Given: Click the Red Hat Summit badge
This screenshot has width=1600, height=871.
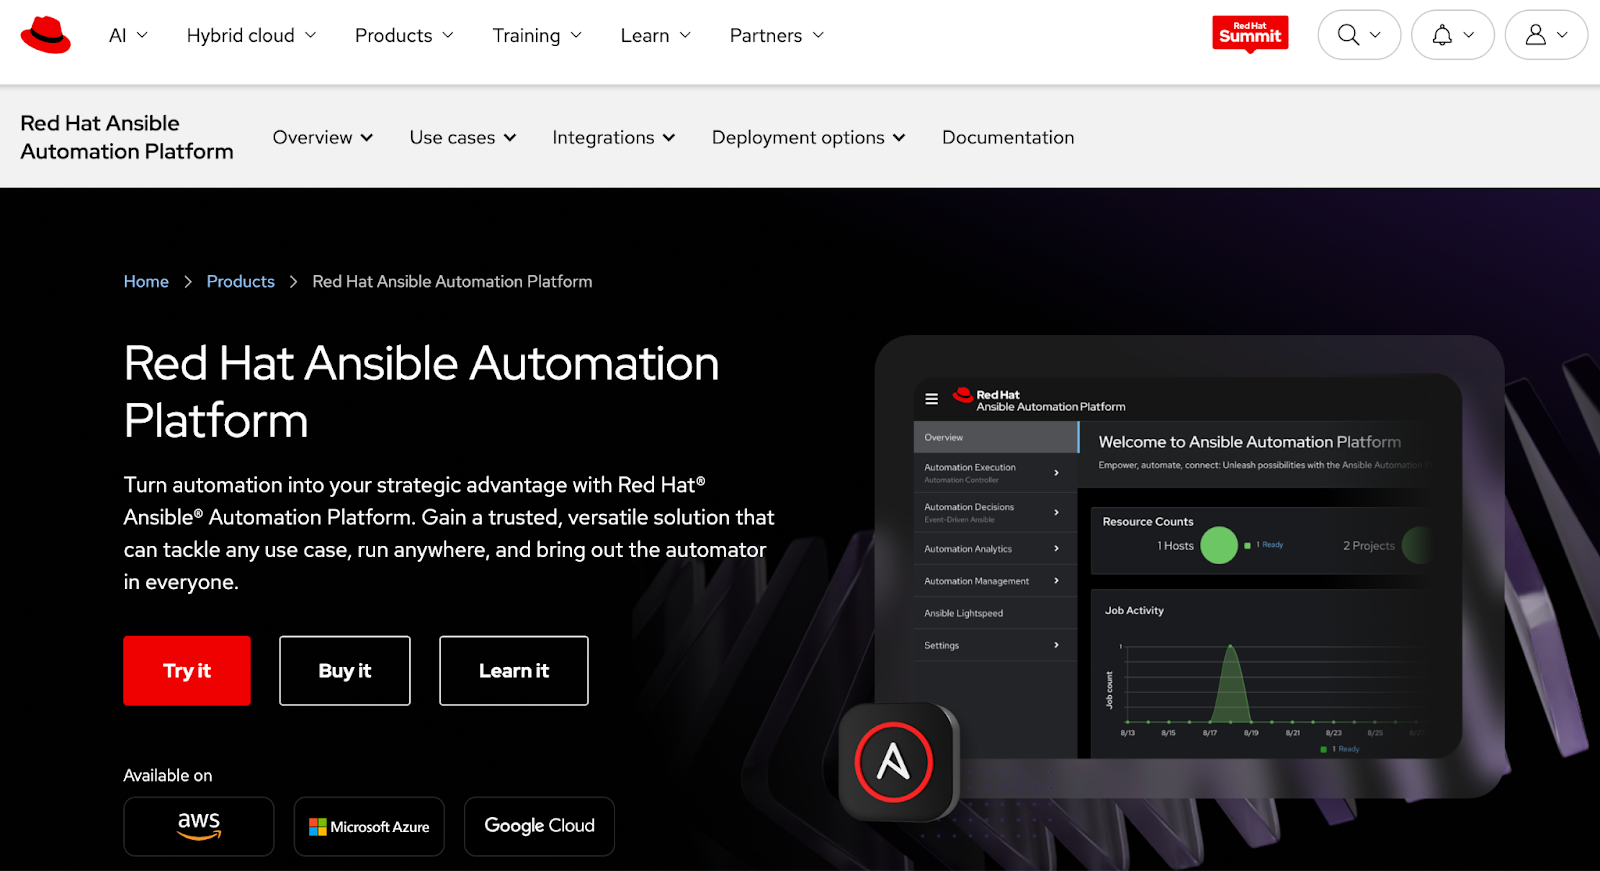Looking at the screenshot, I should (1250, 34).
